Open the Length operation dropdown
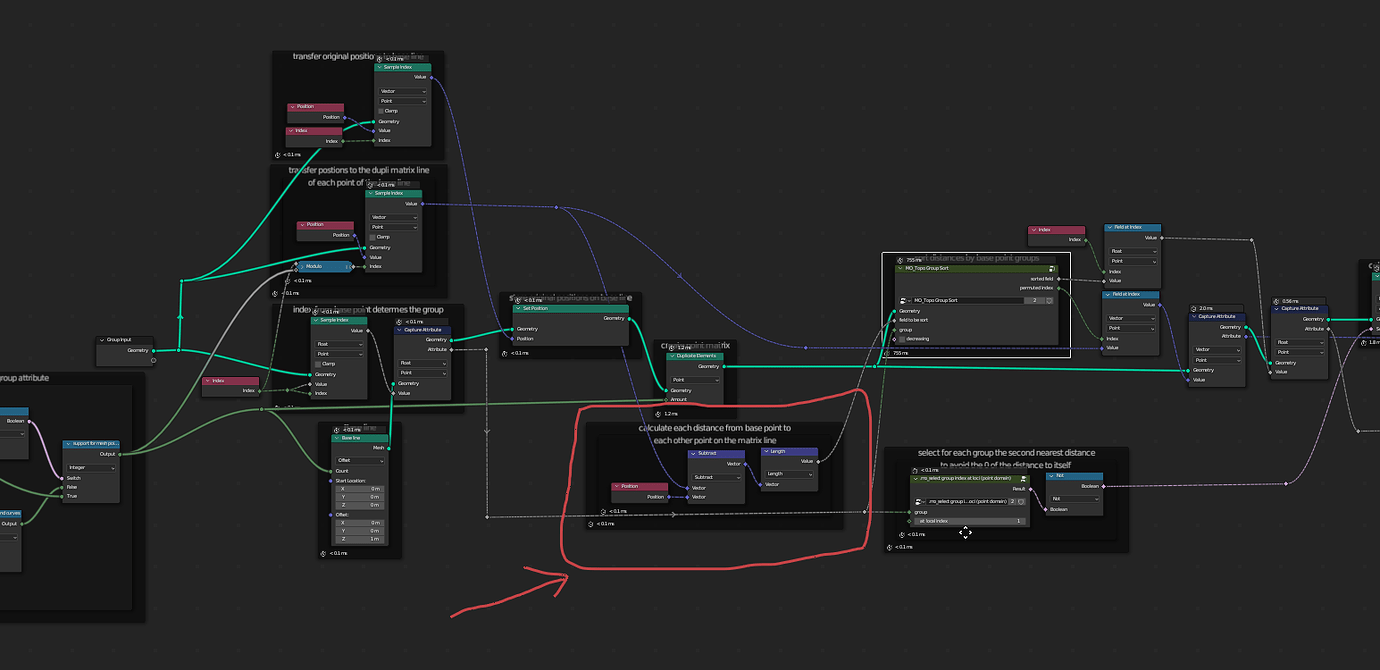Image resolution: width=1380 pixels, height=670 pixels. click(789, 474)
